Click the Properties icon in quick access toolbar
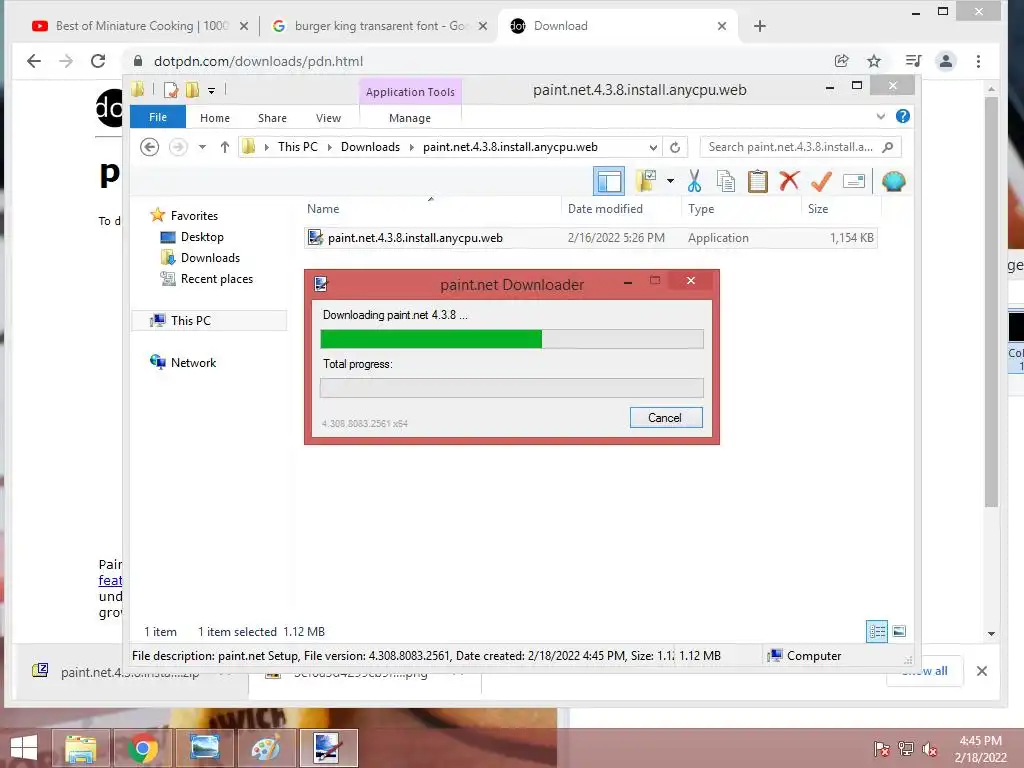 (171, 89)
